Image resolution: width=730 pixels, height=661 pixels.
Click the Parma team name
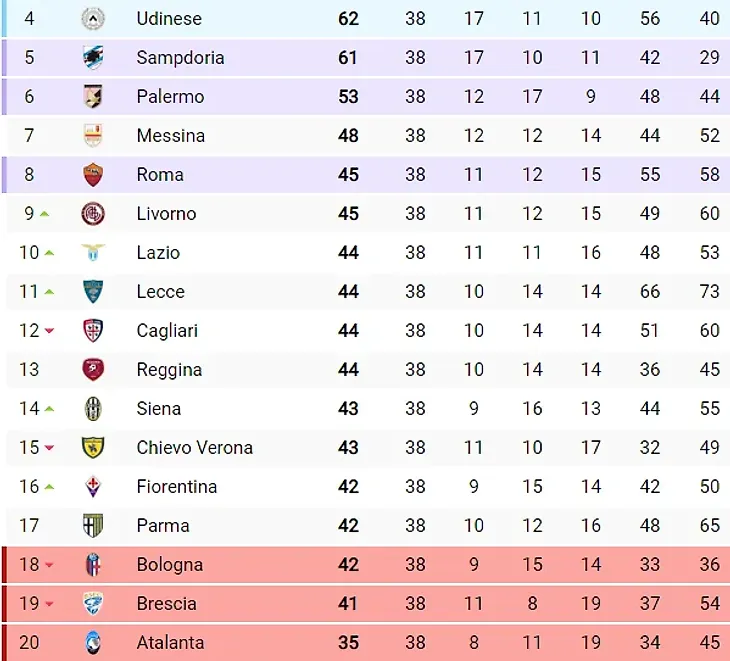pyautogui.click(x=162, y=525)
